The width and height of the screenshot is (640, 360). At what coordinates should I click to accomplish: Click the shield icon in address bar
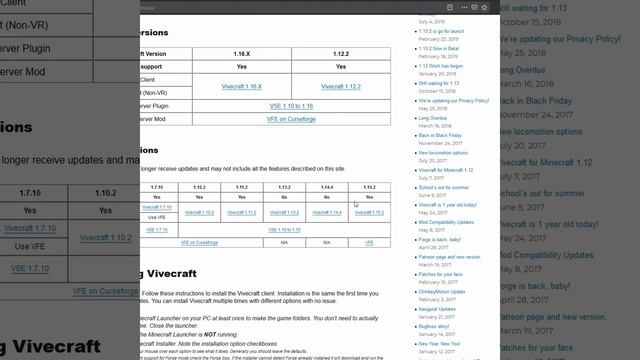[x=474, y=7]
